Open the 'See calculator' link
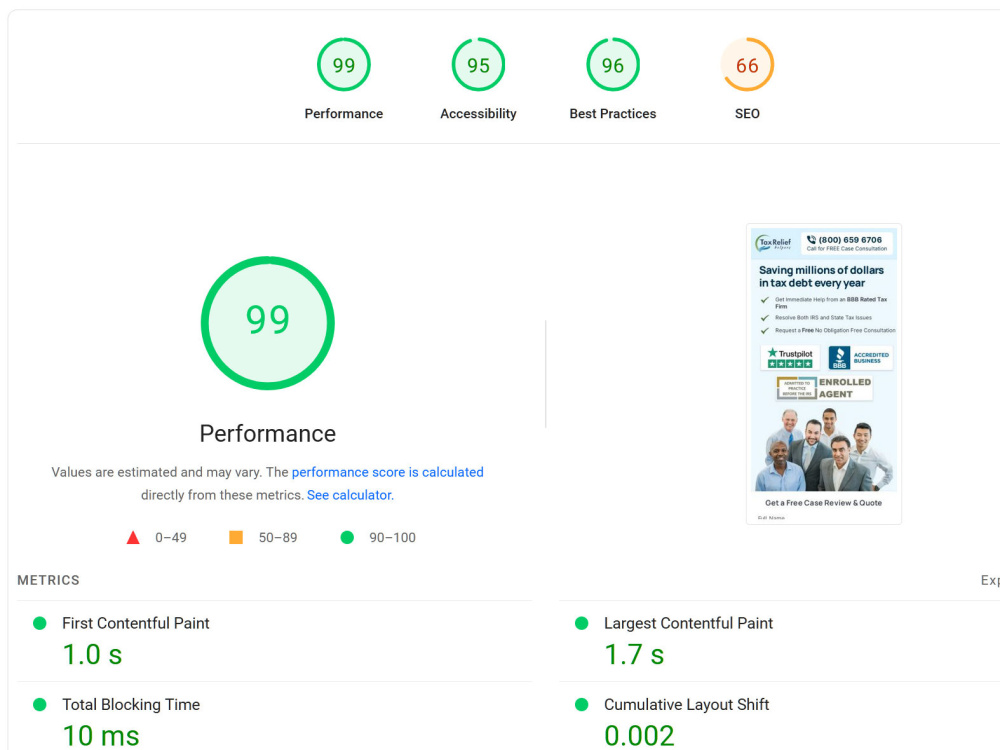Viewport: 1000px width, 750px height. tap(349, 495)
